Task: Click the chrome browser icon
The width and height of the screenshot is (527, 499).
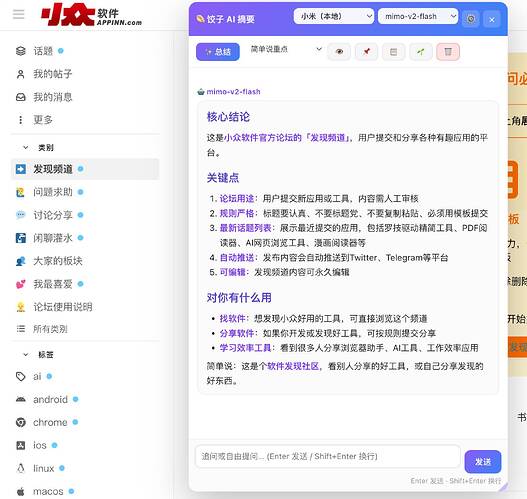Action: [x=21, y=422]
